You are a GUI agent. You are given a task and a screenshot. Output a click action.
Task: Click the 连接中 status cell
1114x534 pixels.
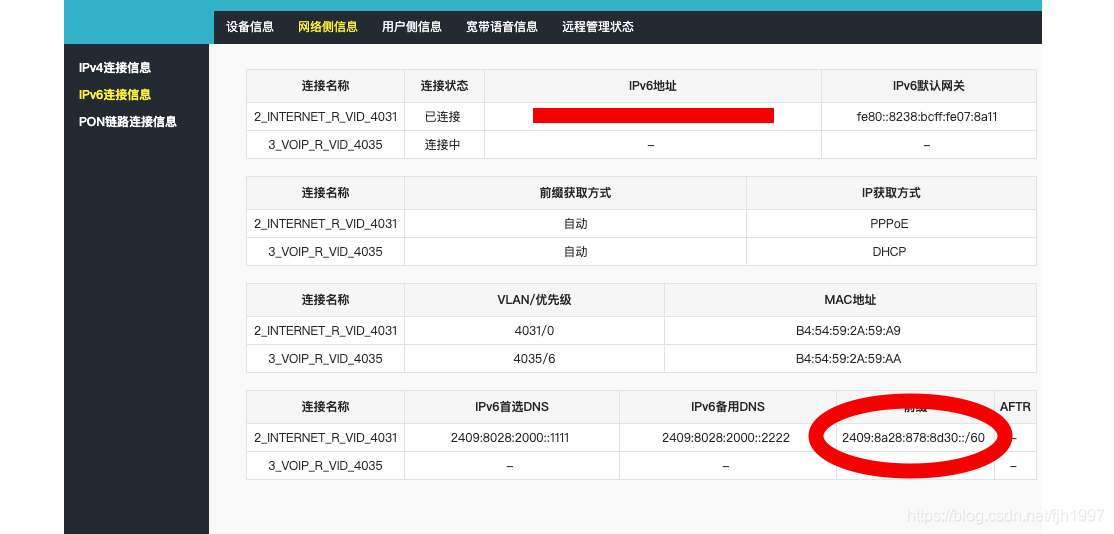tap(443, 145)
